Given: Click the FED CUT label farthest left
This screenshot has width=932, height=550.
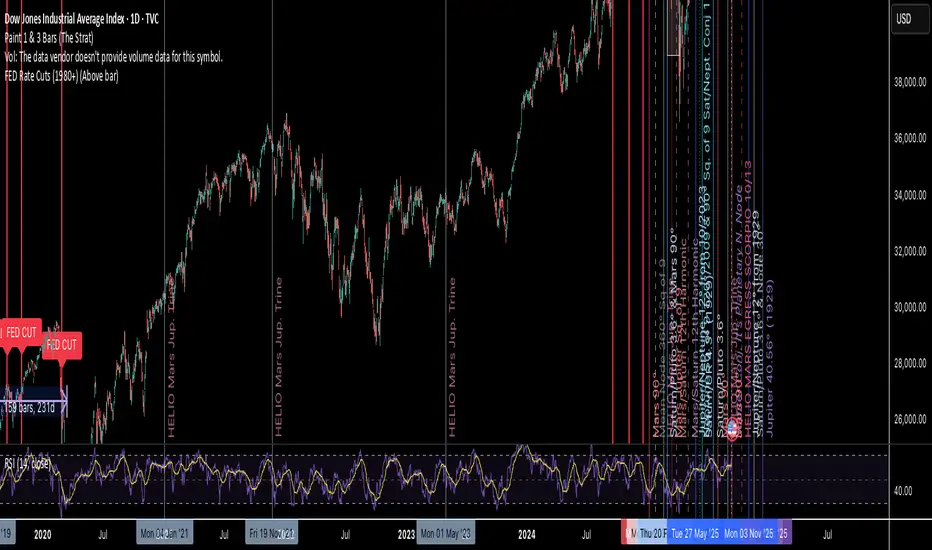Looking at the screenshot, I should 21,333.
